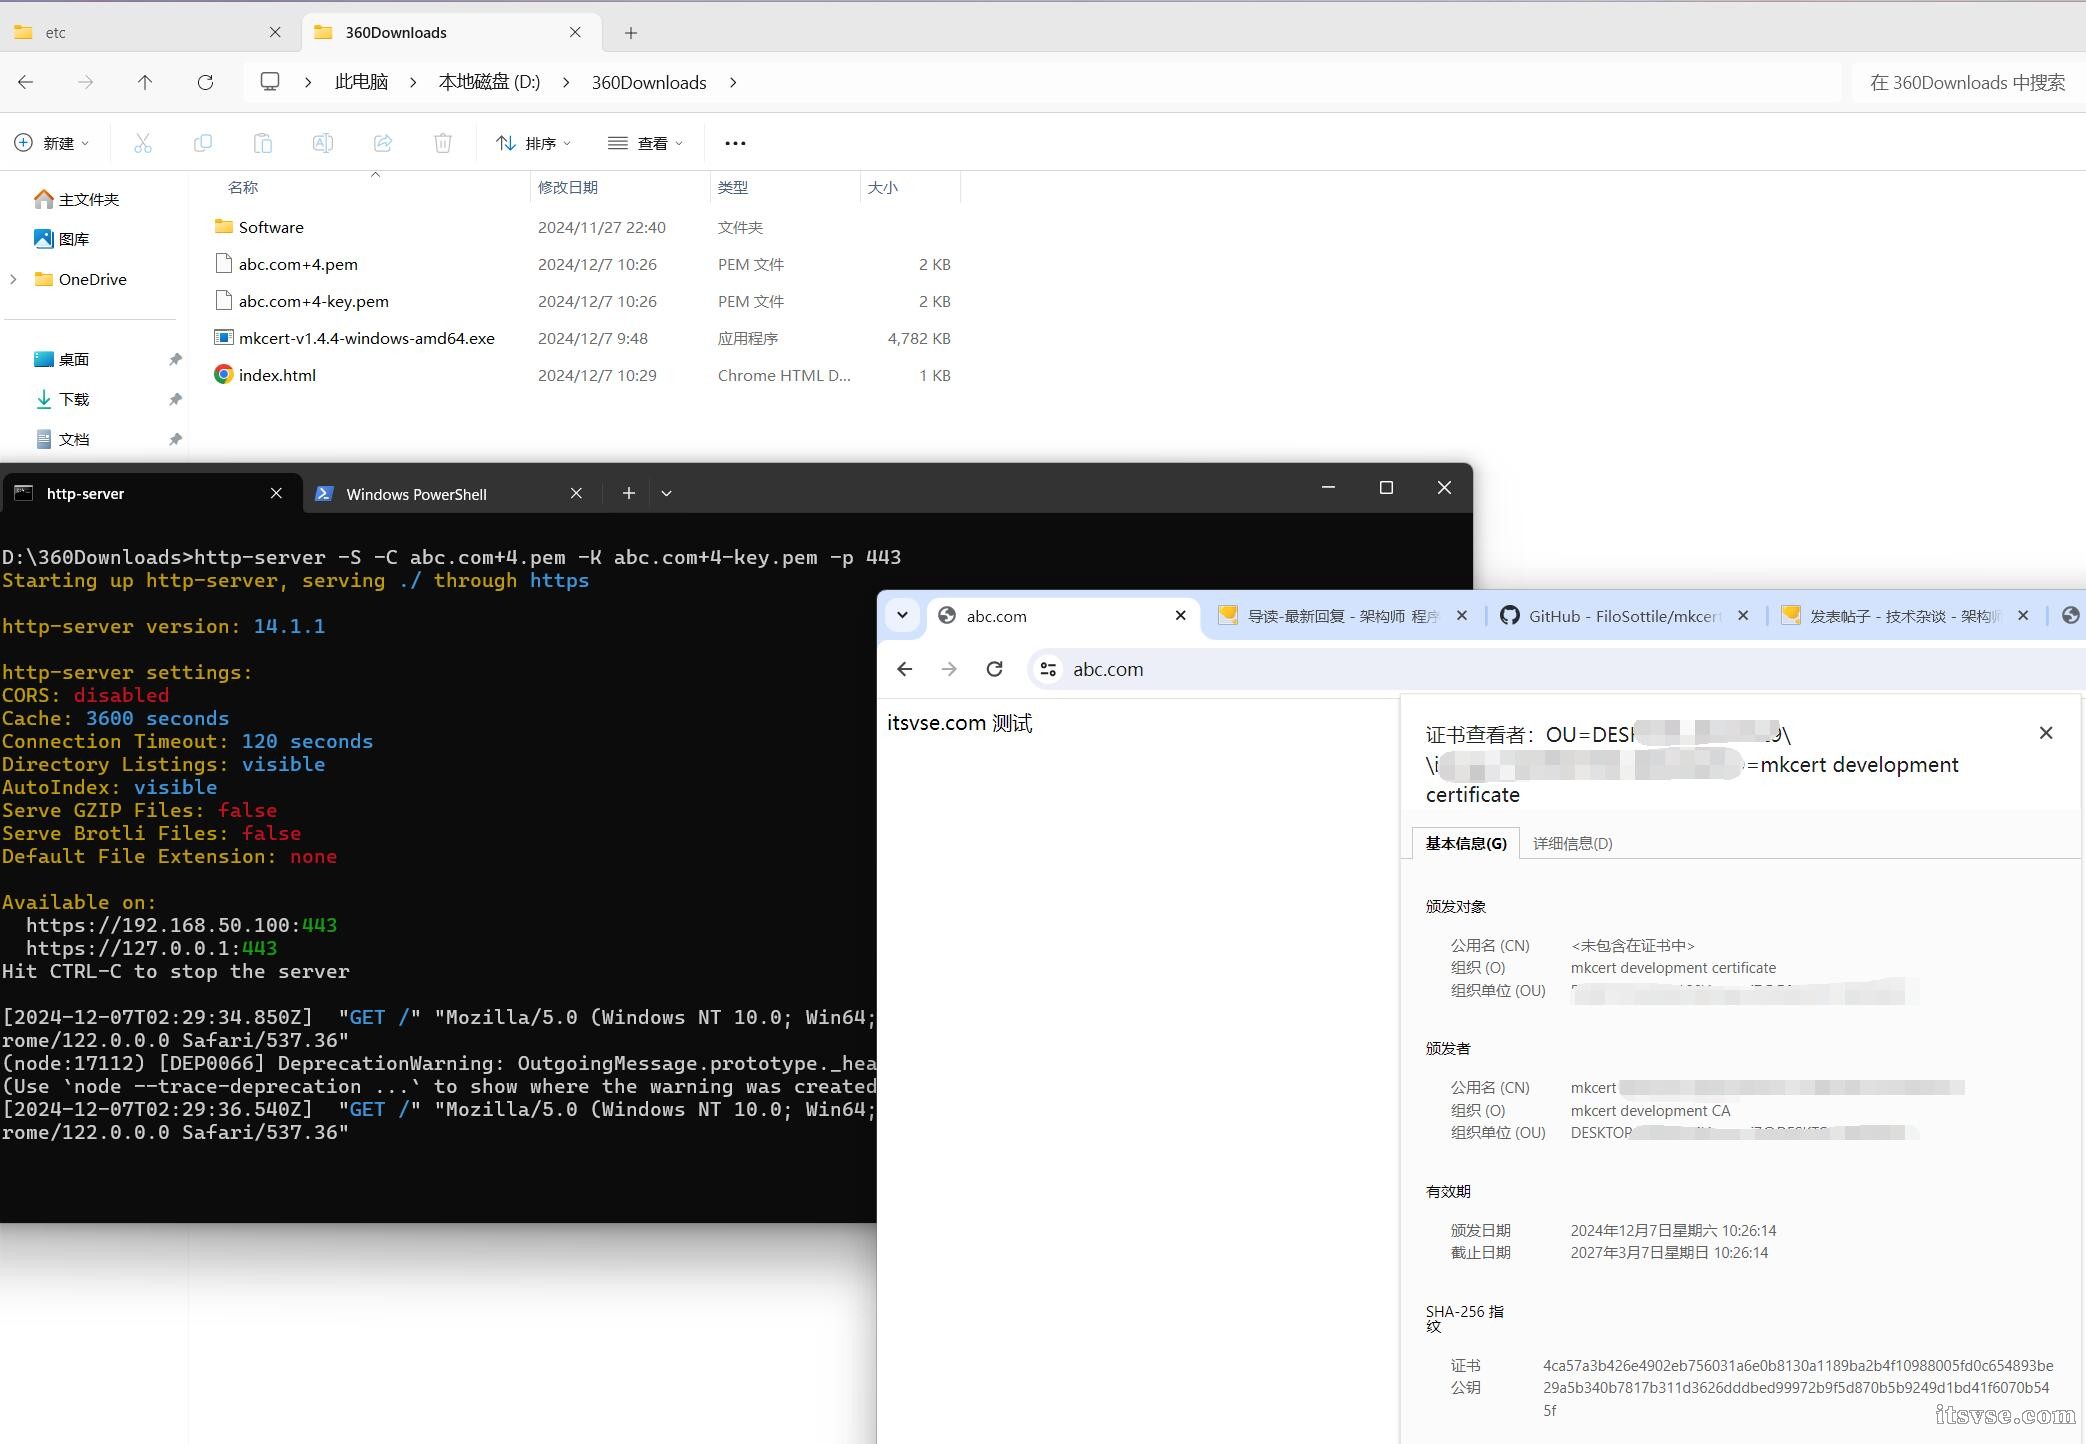Viewport: 2086px width, 1444px height.
Task: Switch to the etc Explorer tab
Action: (x=148, y=32)
